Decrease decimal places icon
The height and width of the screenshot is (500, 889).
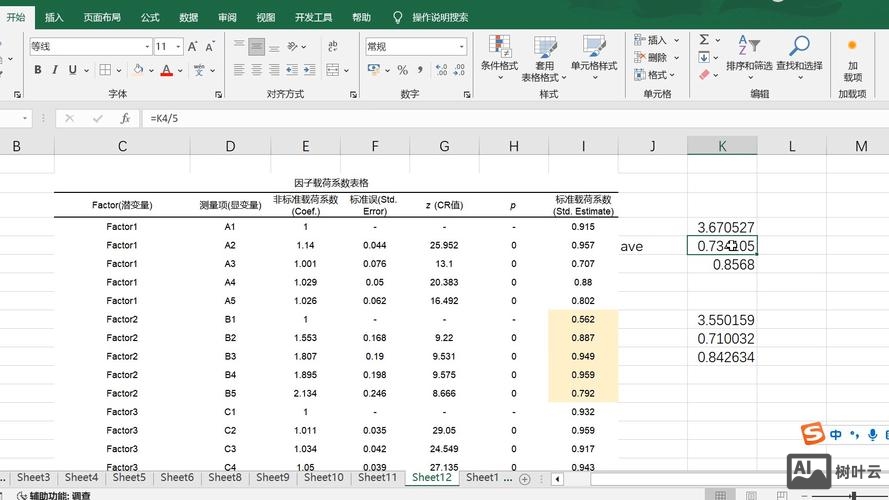459,70
